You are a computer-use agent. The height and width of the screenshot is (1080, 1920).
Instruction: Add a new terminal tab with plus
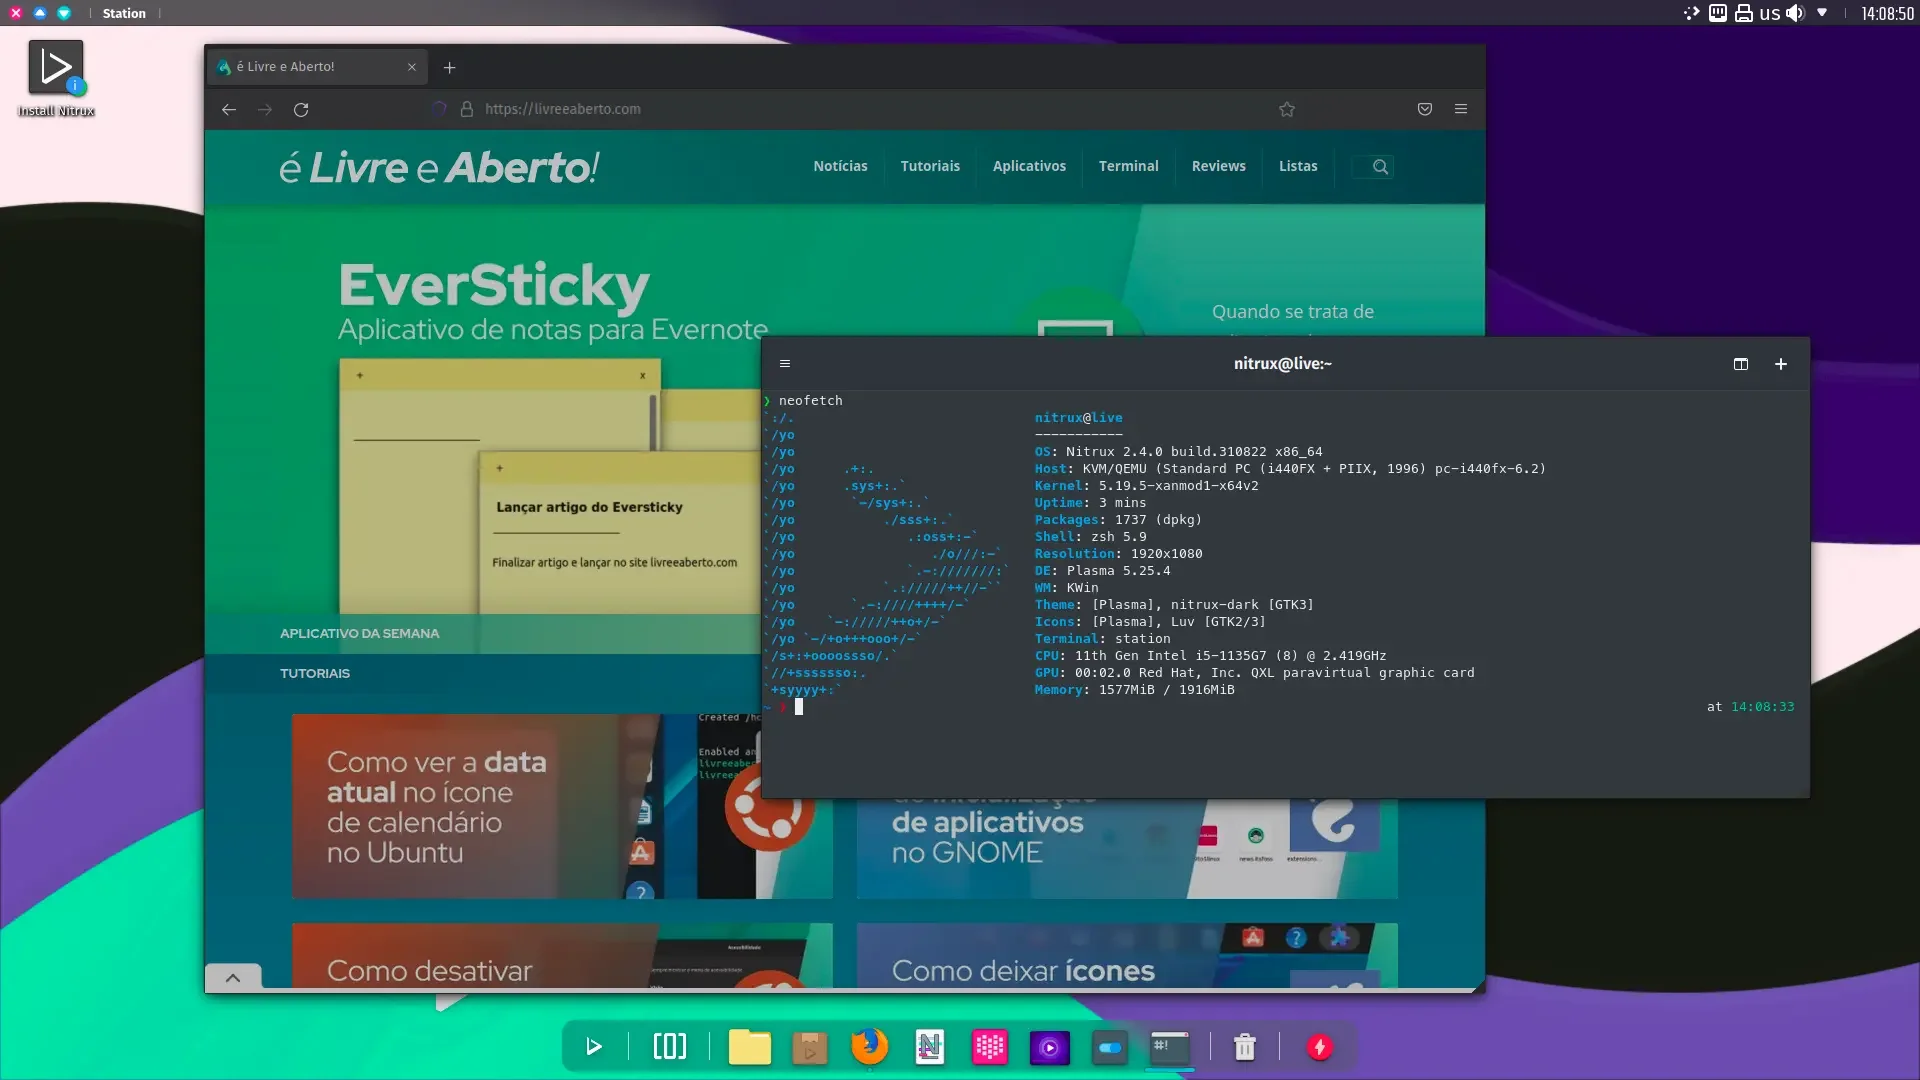coord(1781,364)
